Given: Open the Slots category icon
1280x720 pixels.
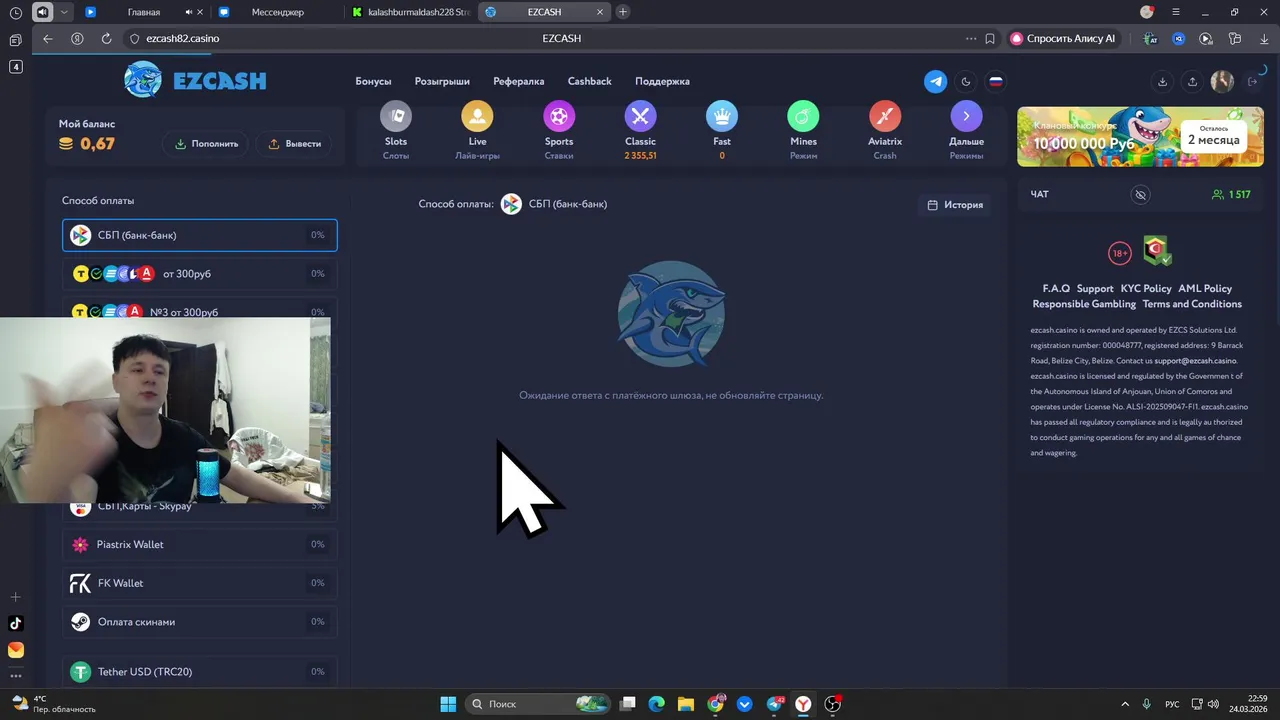Looking at the screenshot, I should point(396,116).
